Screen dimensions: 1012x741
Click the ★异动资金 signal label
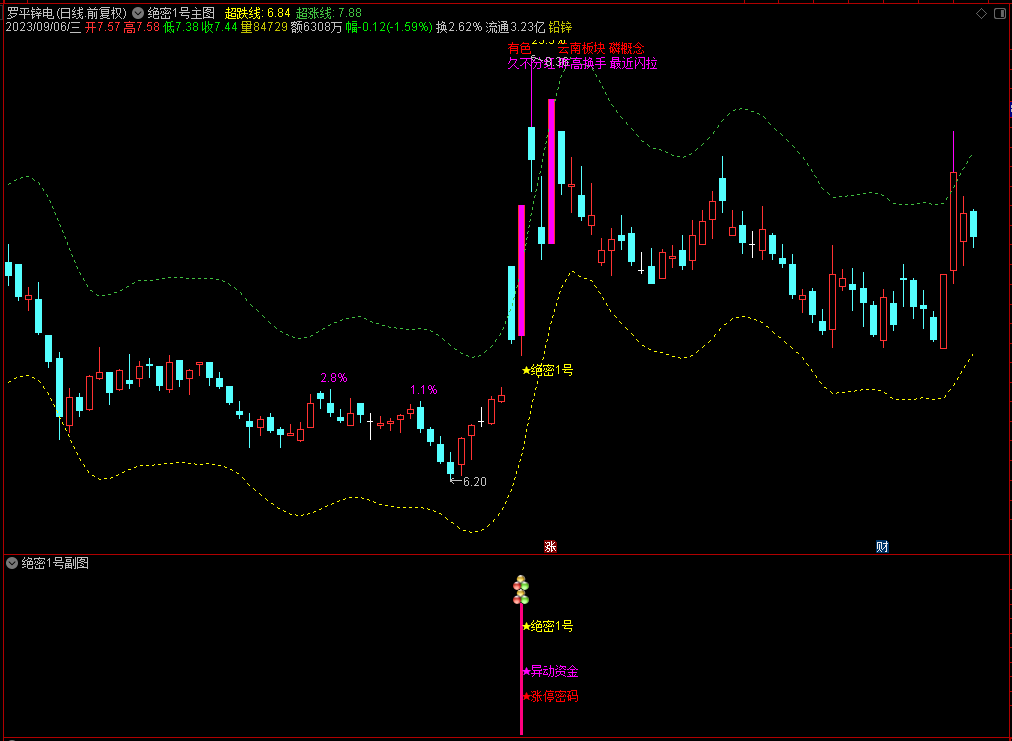550,672
